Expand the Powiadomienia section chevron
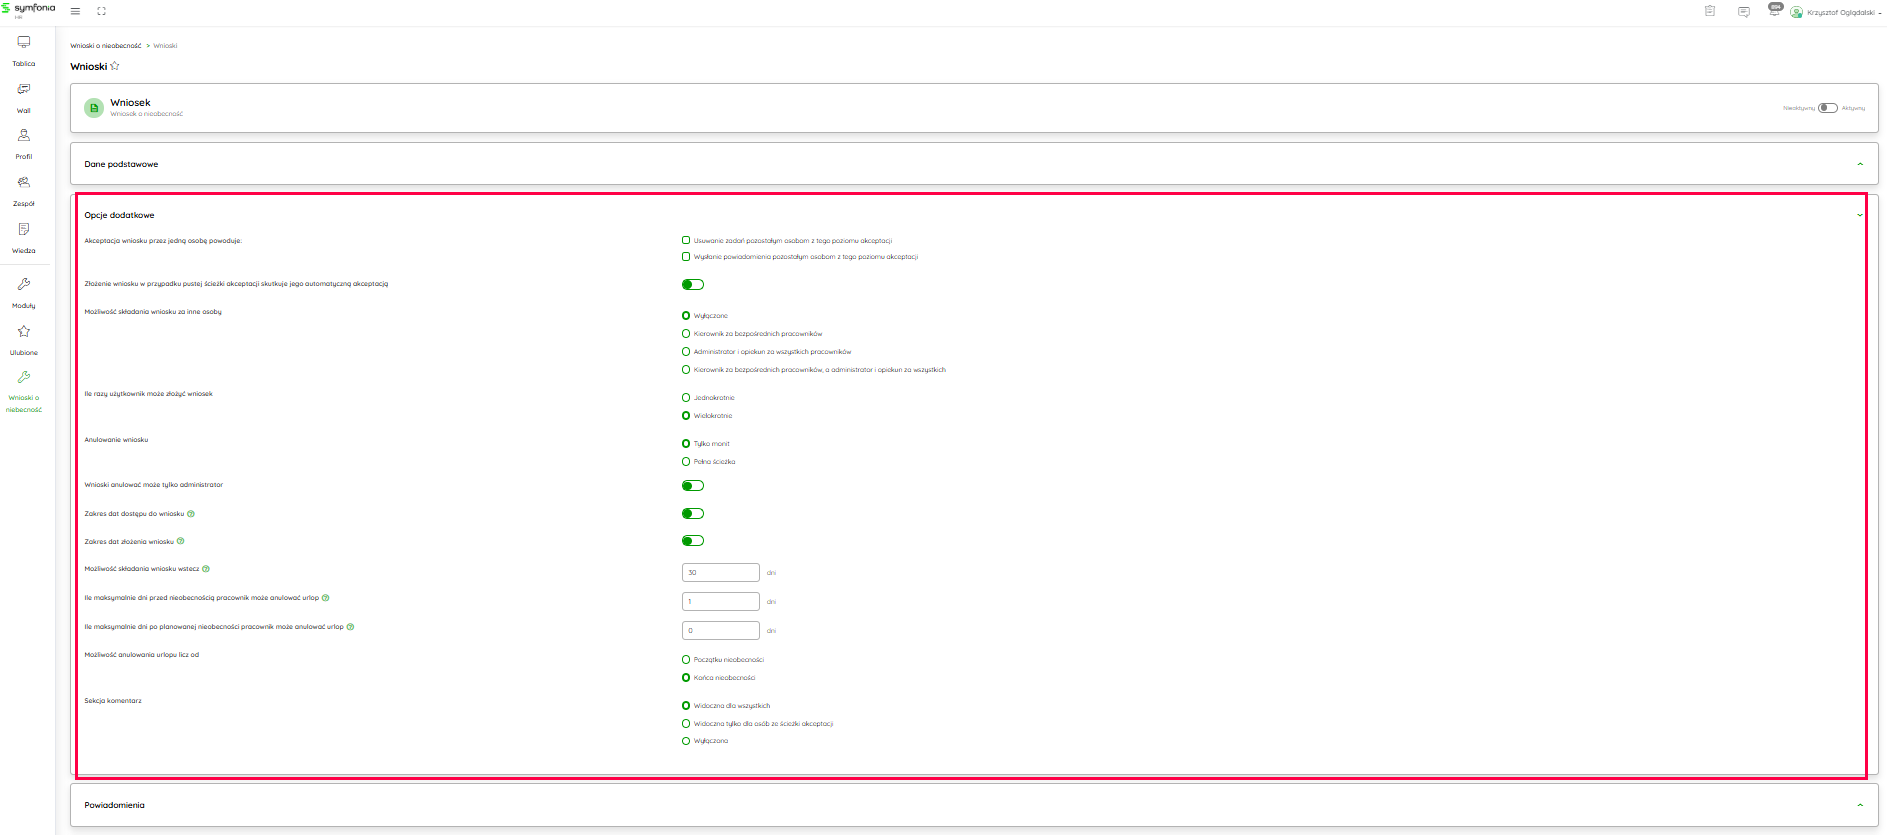This screenshot has width=1887, height=835. click(x=1860, y=805)
